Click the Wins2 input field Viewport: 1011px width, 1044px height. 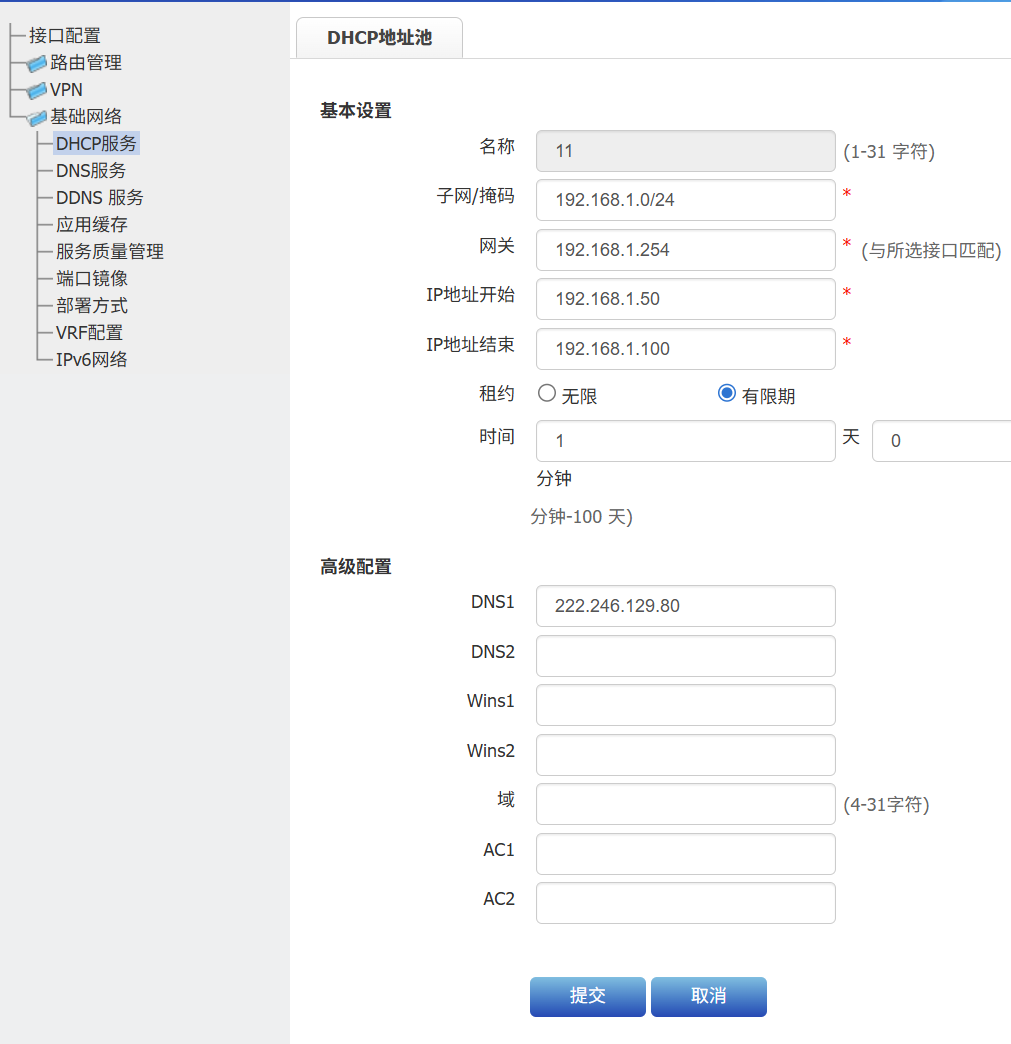pos(685,755)
